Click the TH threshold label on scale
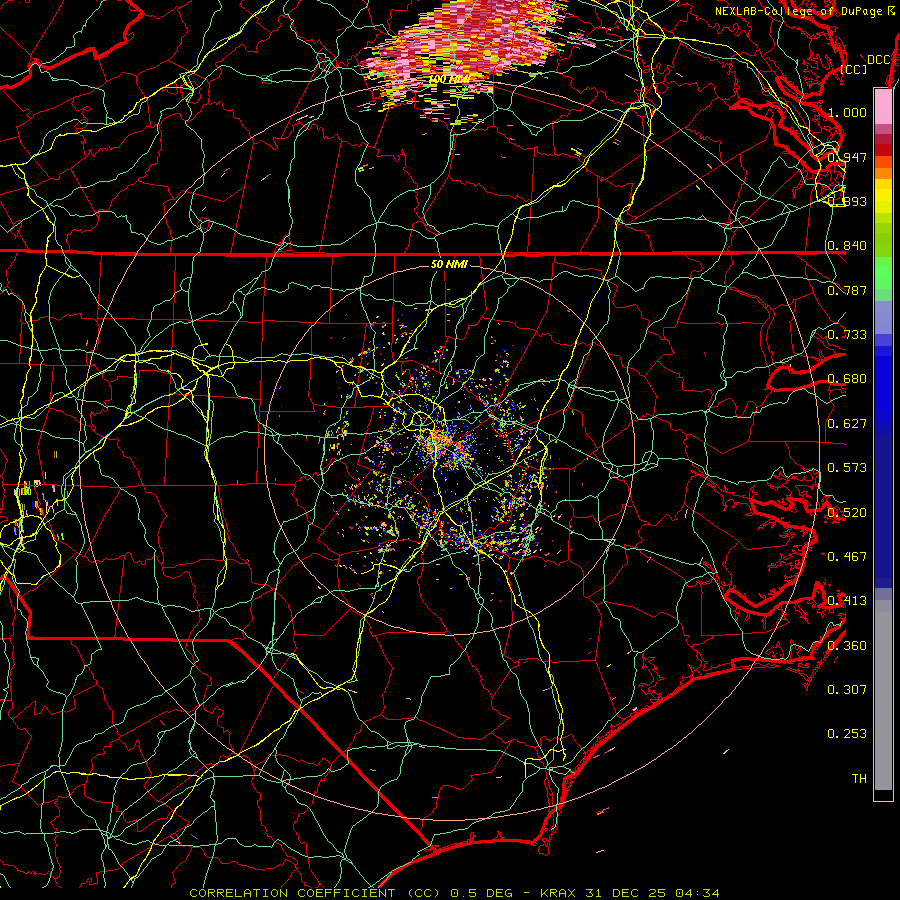Screen dimensions: 900x900 859,778
